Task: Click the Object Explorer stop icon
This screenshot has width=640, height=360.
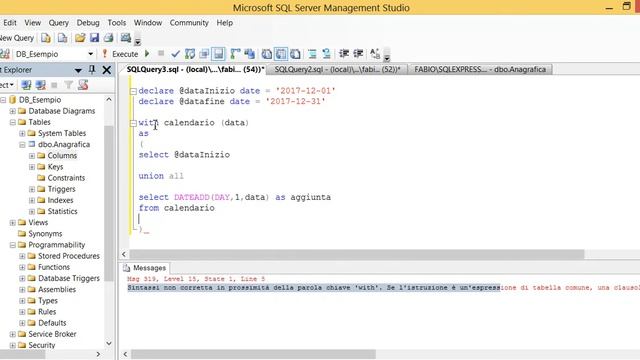Action: pyautogui.click(x=54, y=85)
